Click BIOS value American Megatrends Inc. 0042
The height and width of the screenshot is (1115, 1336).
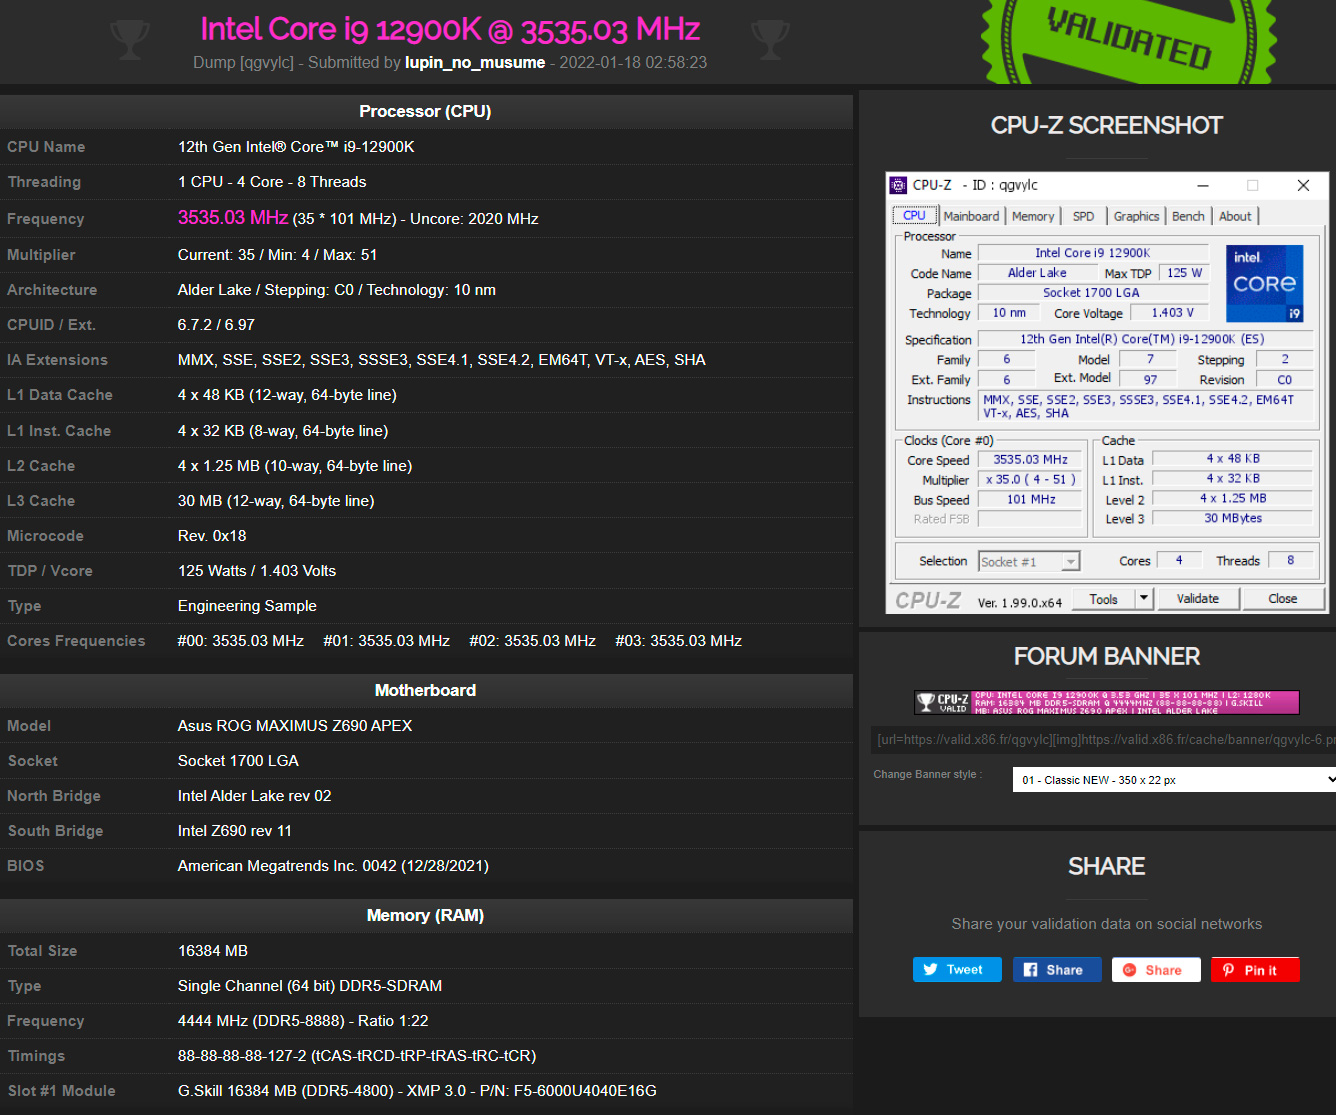click(333, 866)
